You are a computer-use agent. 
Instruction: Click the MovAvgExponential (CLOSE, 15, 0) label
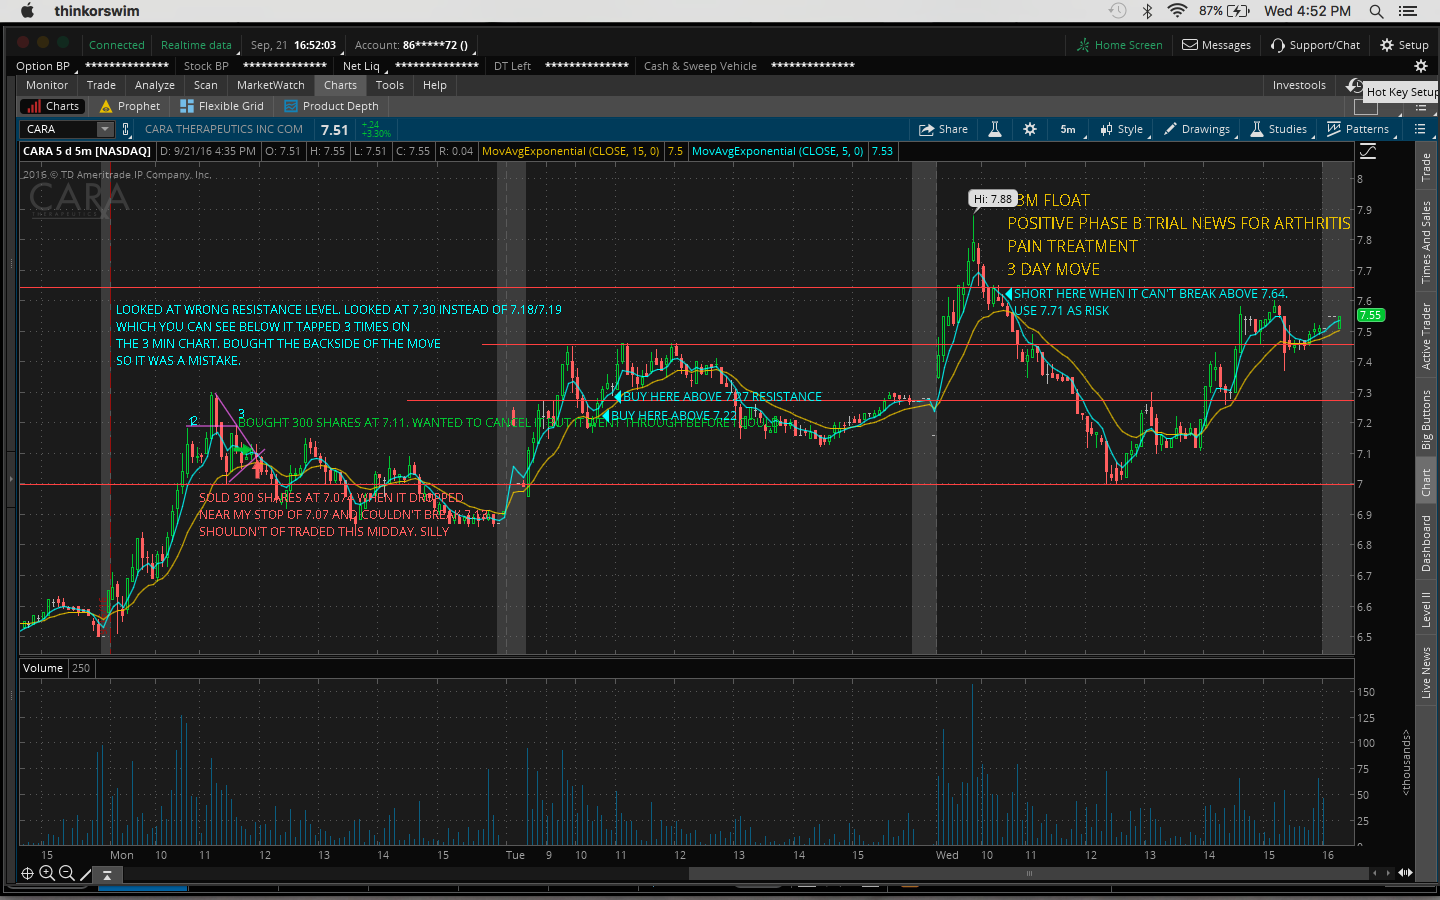click(x=571, y=151)
